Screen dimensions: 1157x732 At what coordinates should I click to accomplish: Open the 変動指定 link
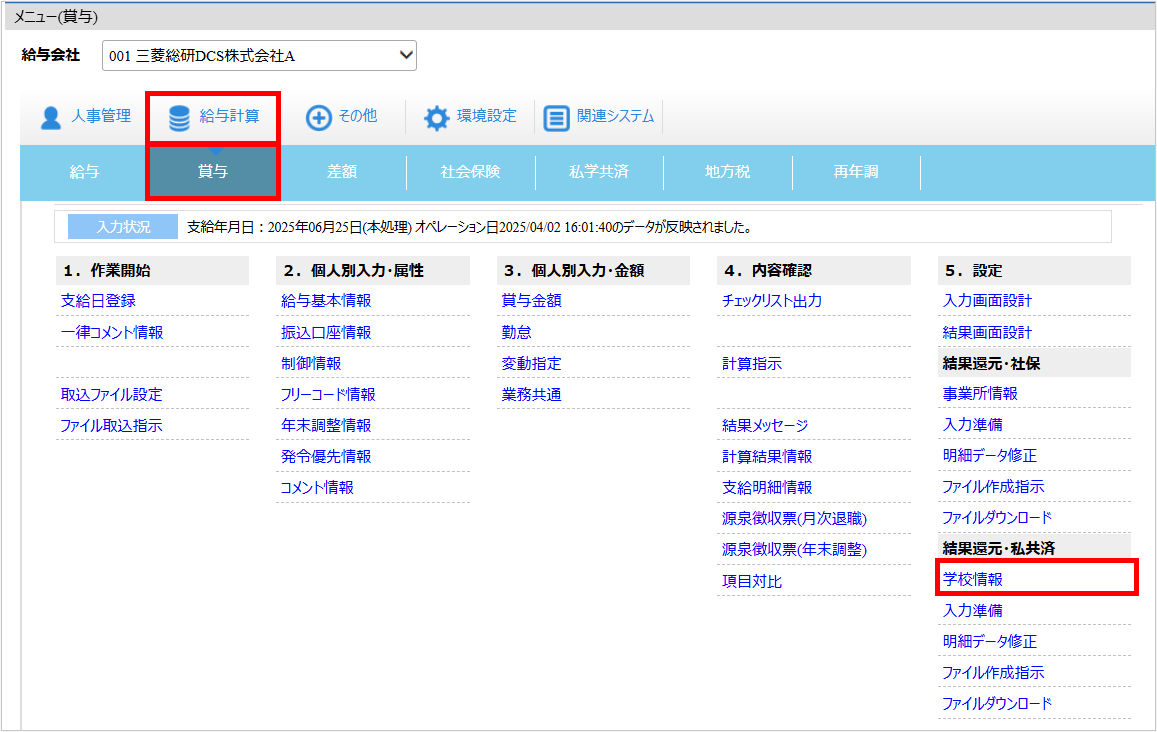point(532,364)
